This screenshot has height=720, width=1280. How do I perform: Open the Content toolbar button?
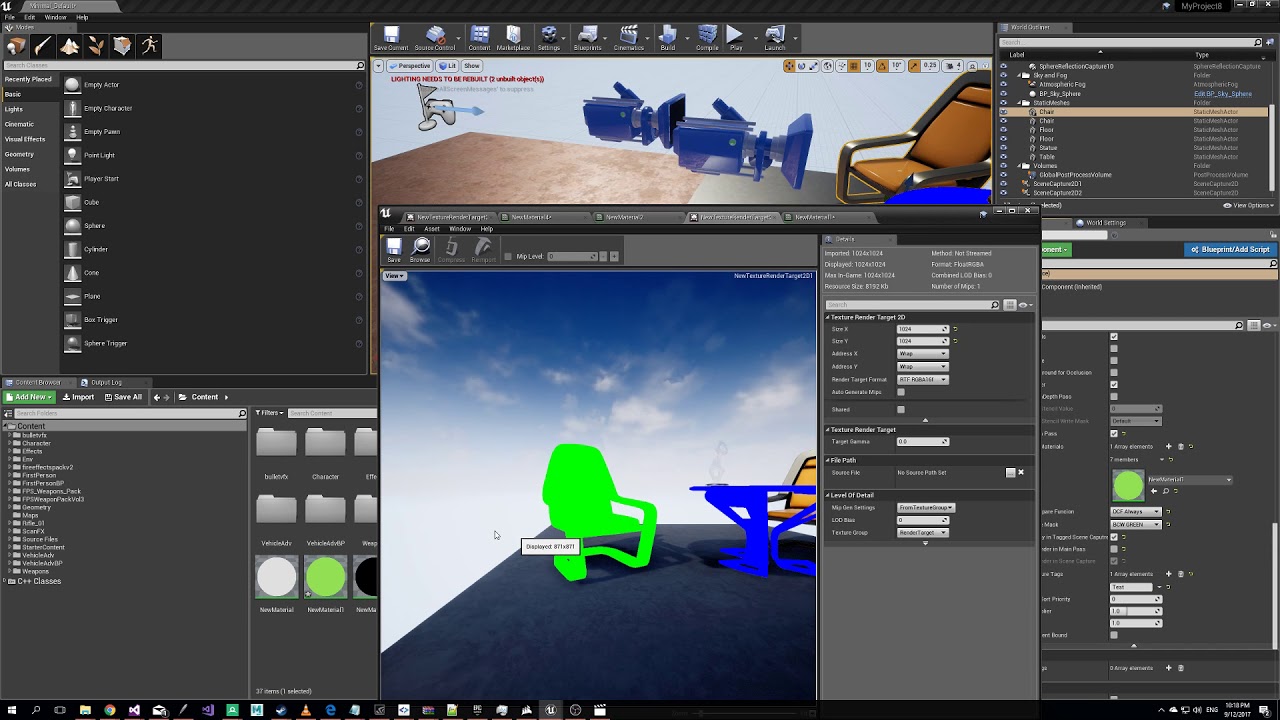pos(480,39)
